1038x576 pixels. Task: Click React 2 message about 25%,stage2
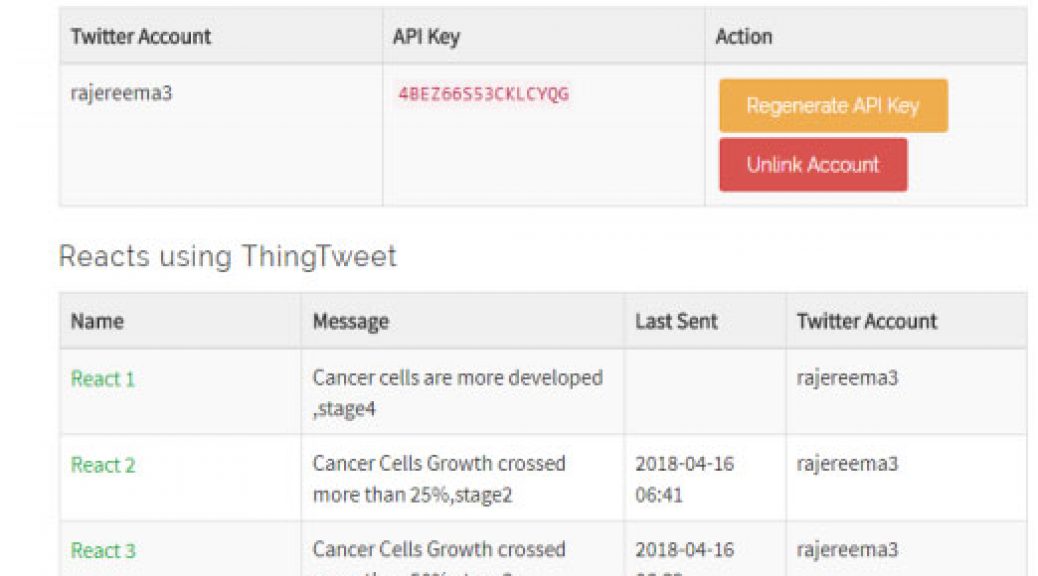click(439, 479)
